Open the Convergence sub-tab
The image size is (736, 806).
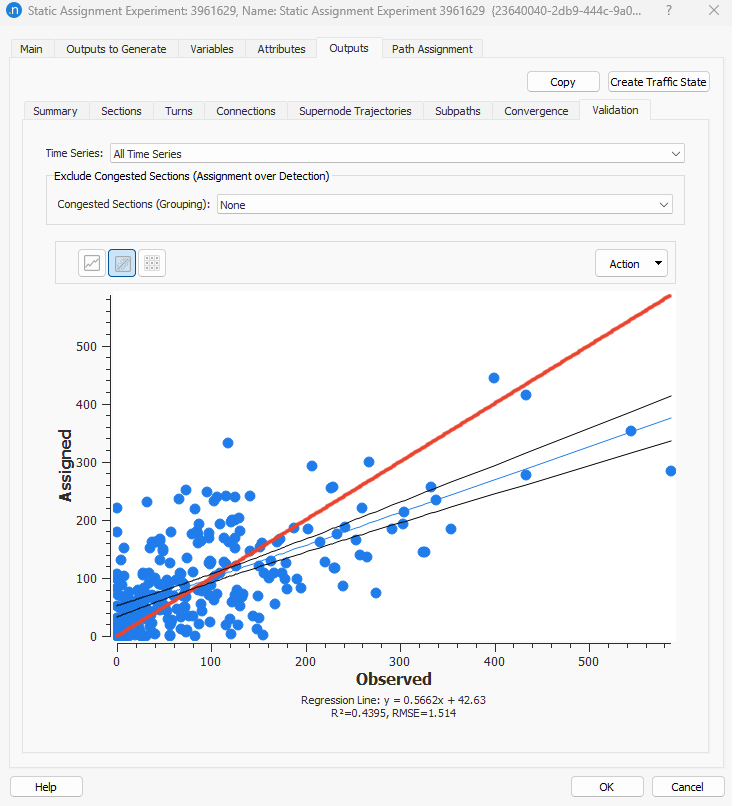click(536, 111)
